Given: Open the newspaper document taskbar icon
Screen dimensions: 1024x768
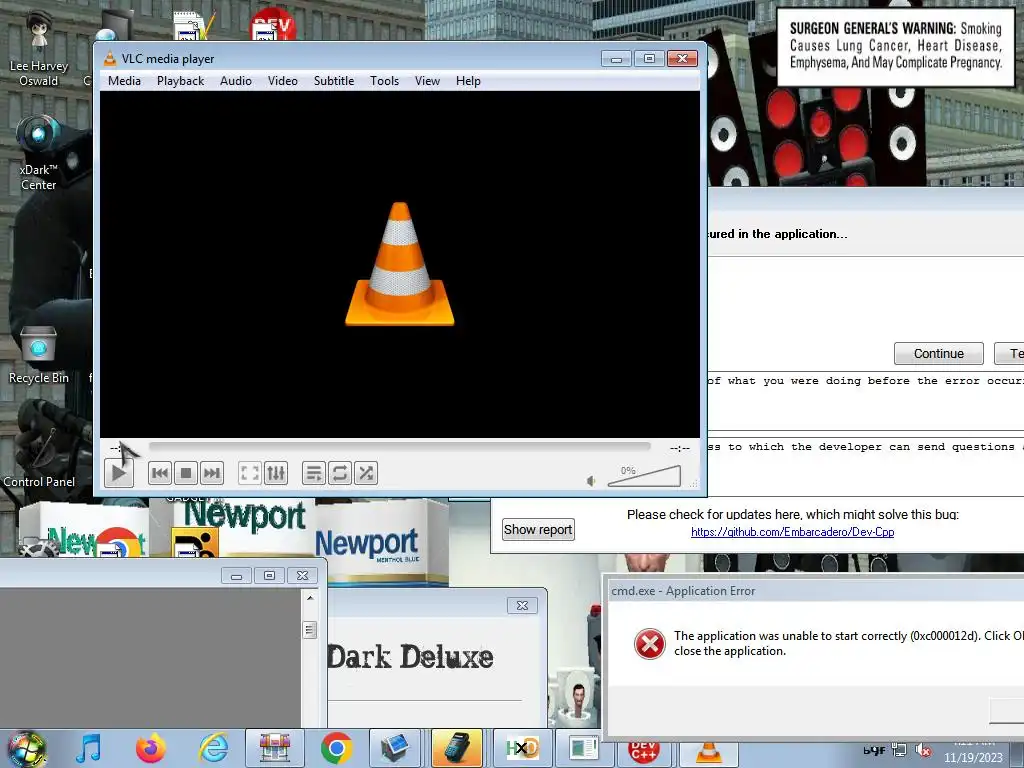Looking at the screenshot, I should point(583,748).
